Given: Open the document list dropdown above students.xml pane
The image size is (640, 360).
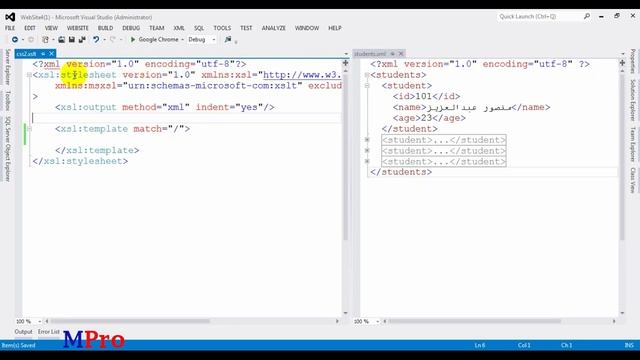Looking at the screenshot, I should tap(623, 54).
